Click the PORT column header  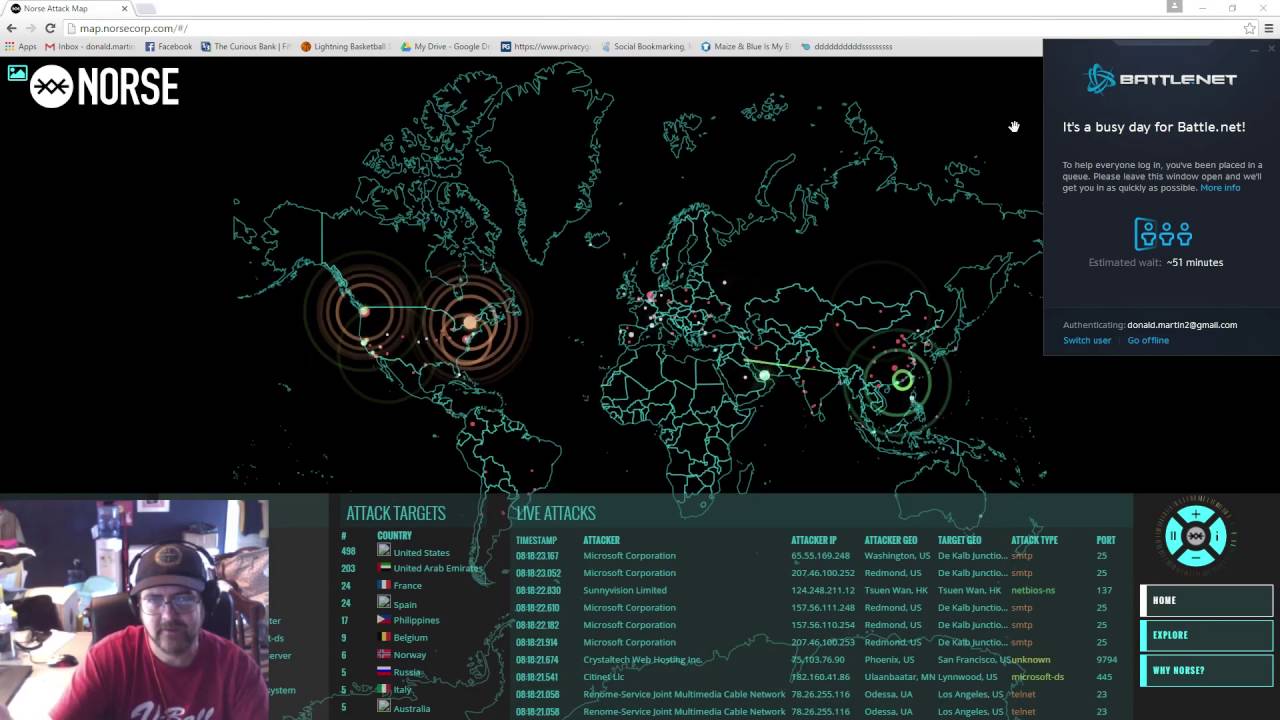(x=1106, y=540)
